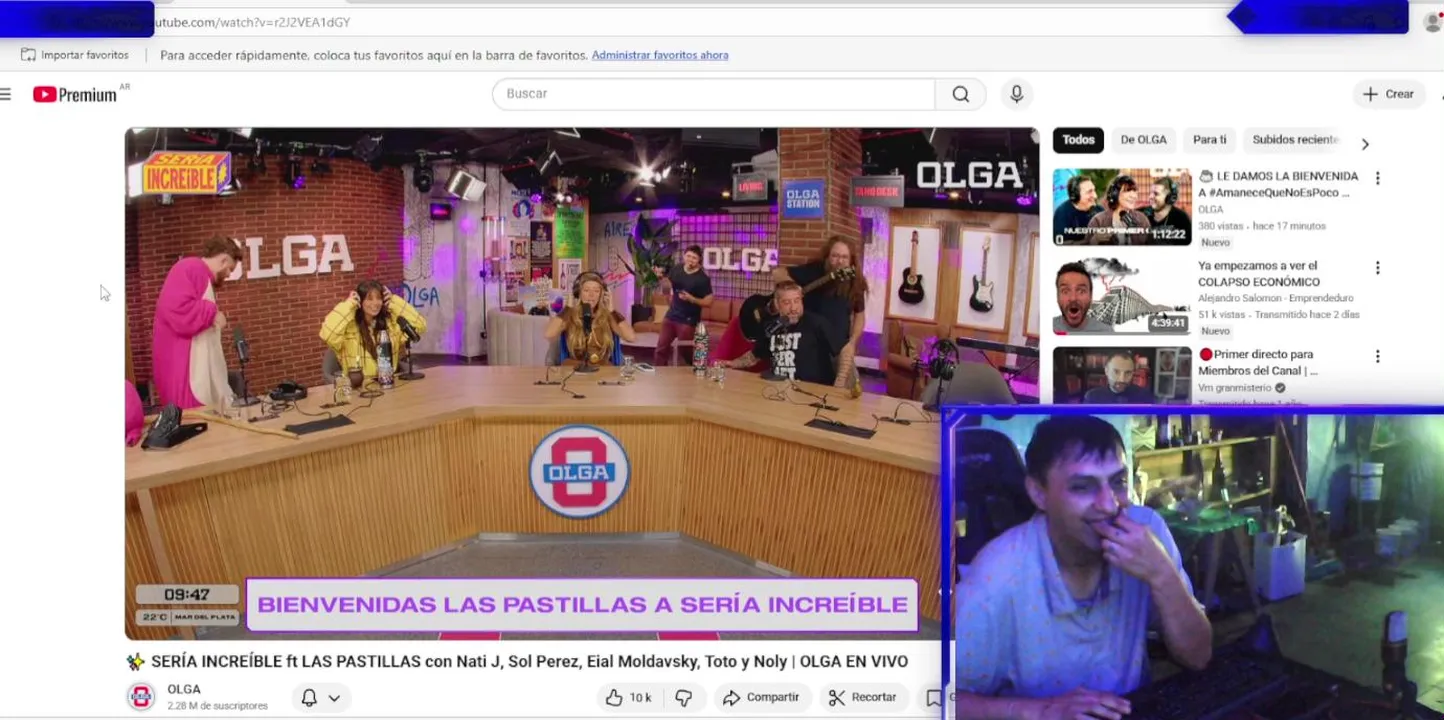Screen dimensions: 1444x720
Task: Open options menu for Primer directo video
Action: (x=1377, y=357)
